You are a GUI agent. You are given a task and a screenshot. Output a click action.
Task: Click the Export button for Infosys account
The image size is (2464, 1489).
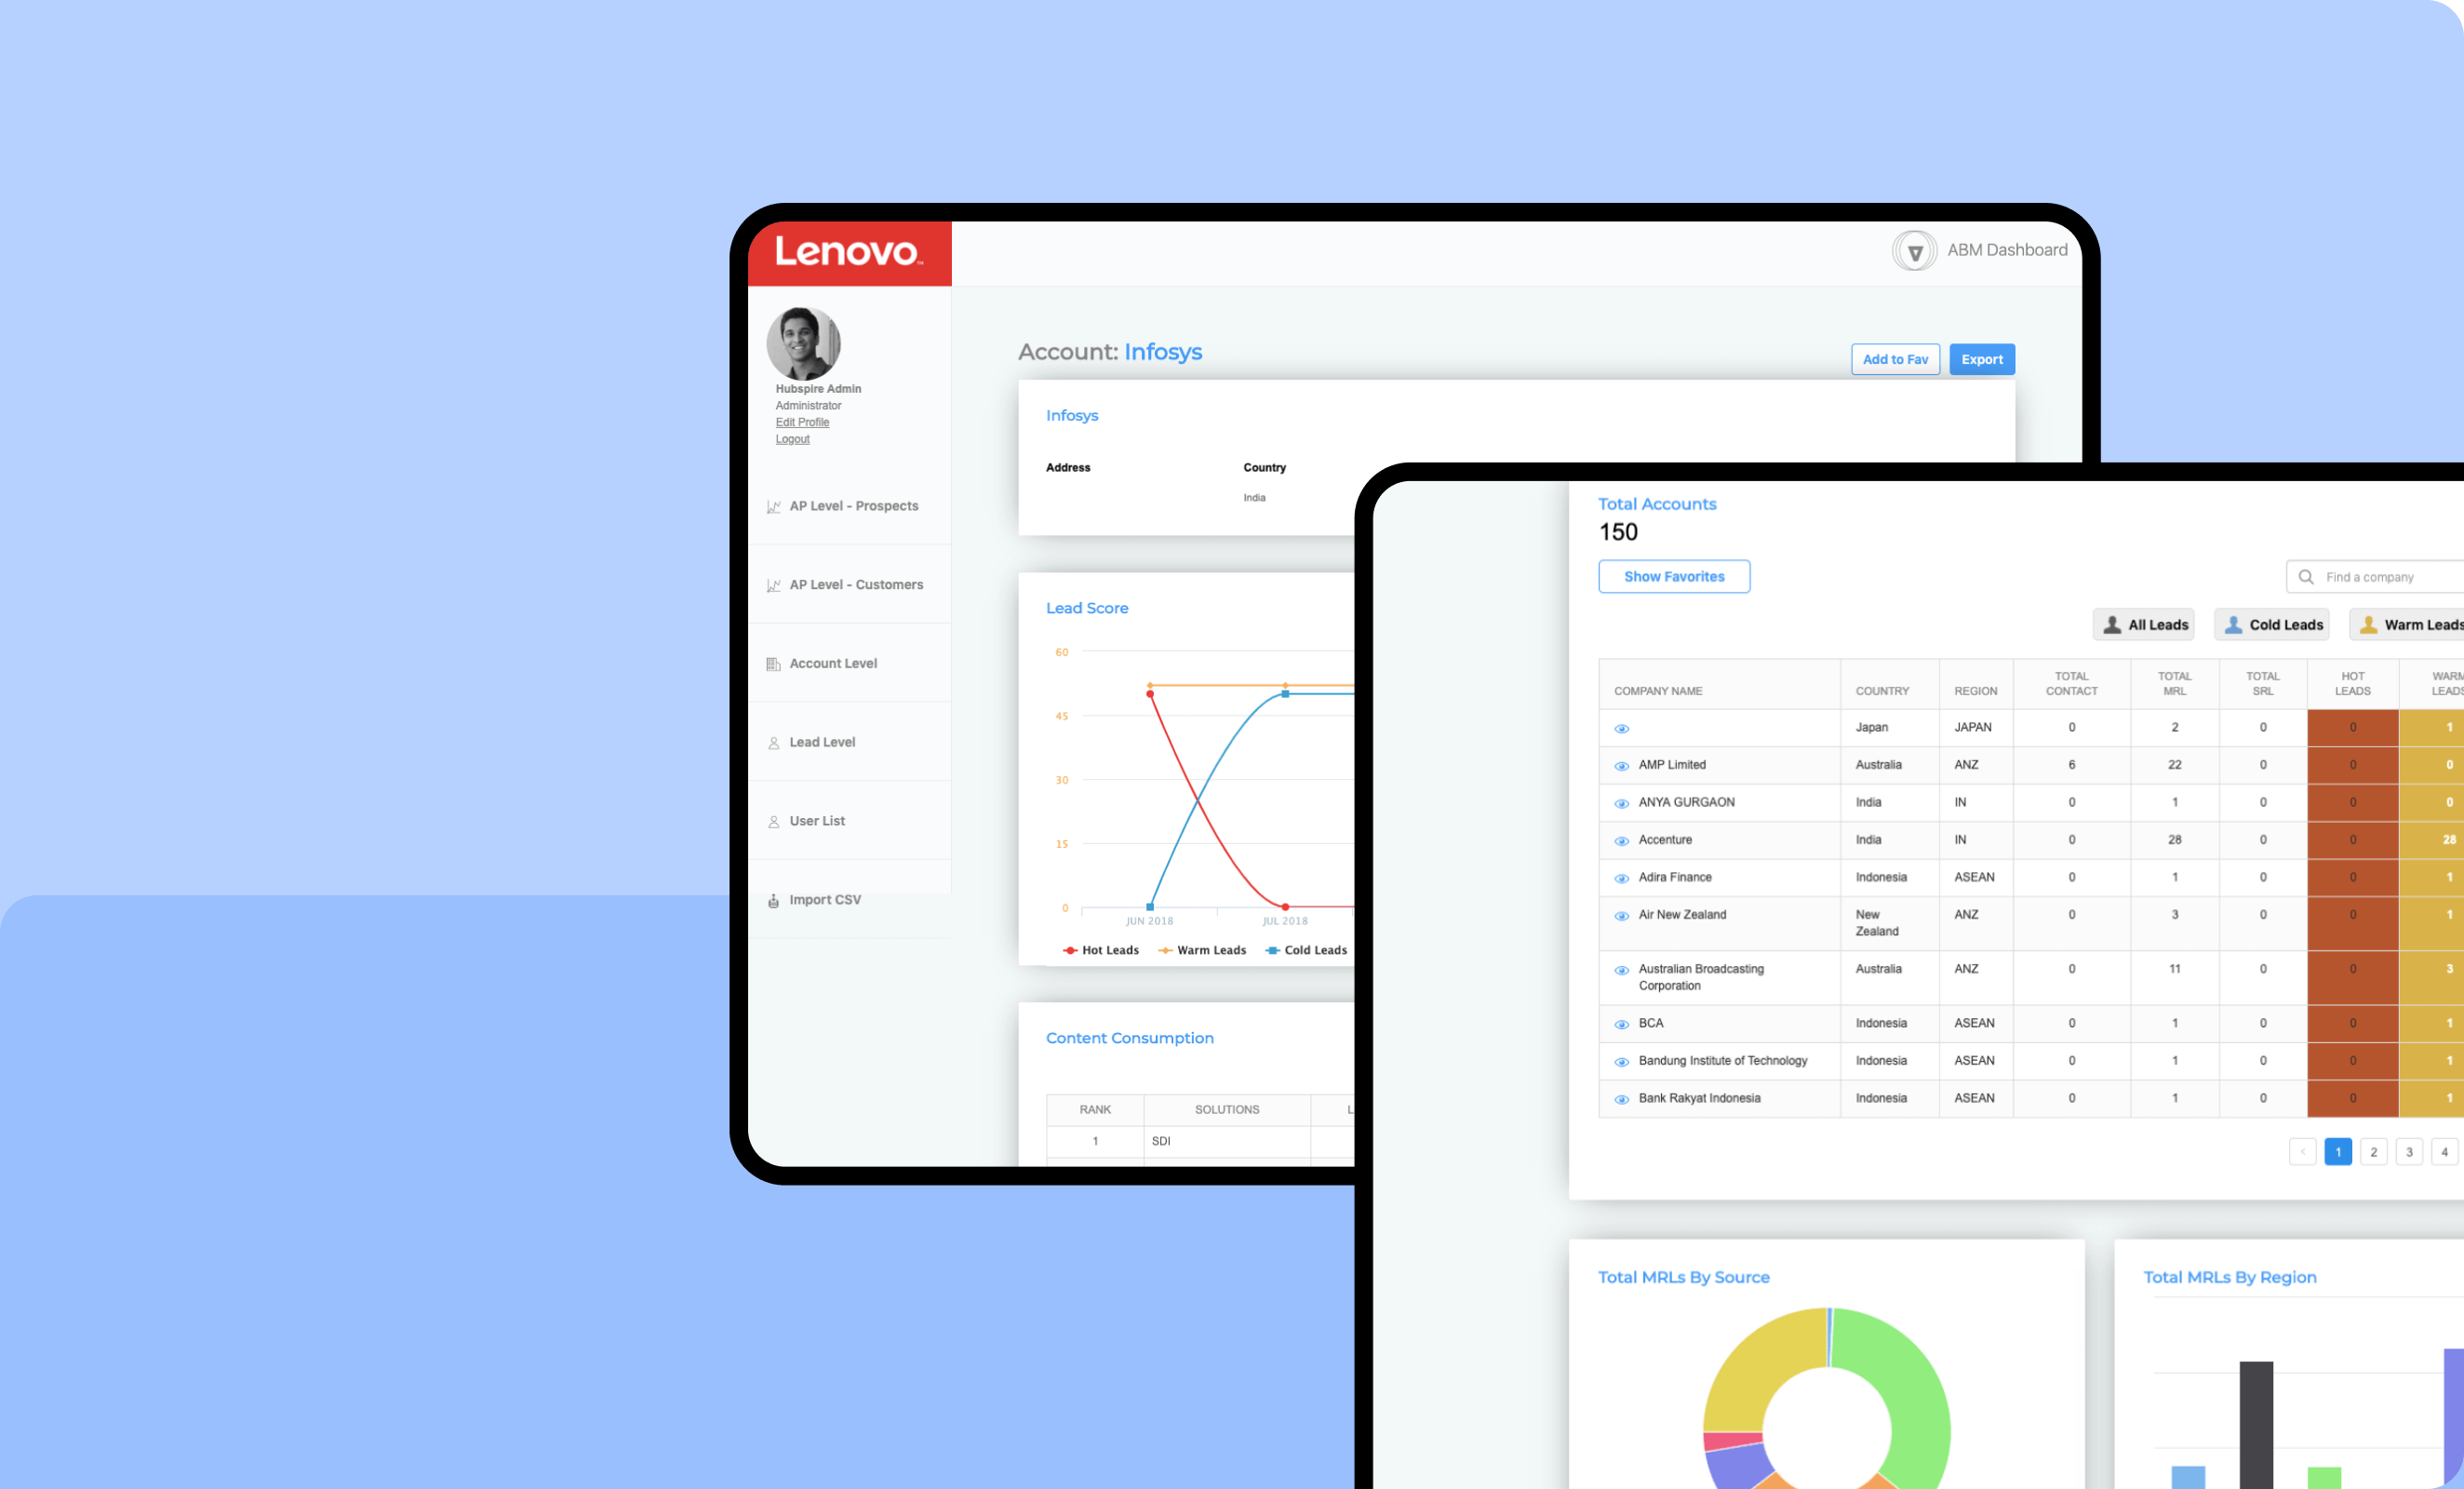coord(1984,359)
